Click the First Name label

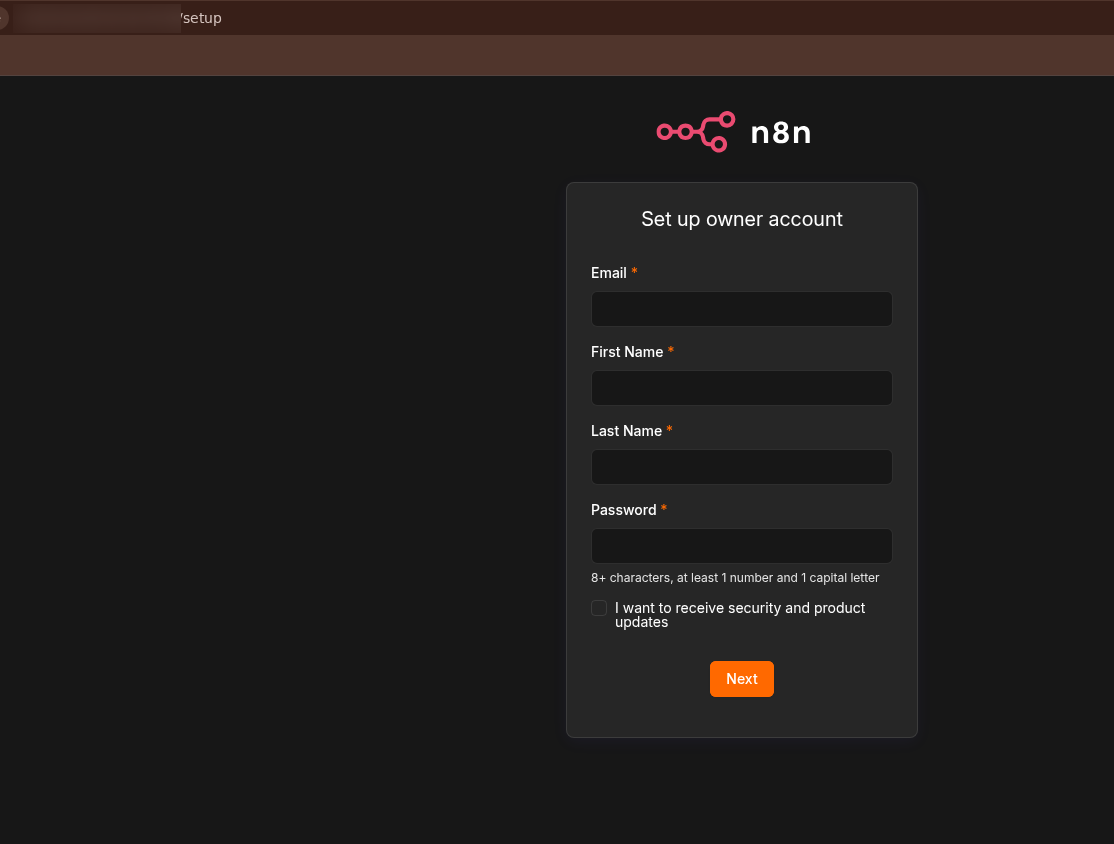click(x=627, y=352)
